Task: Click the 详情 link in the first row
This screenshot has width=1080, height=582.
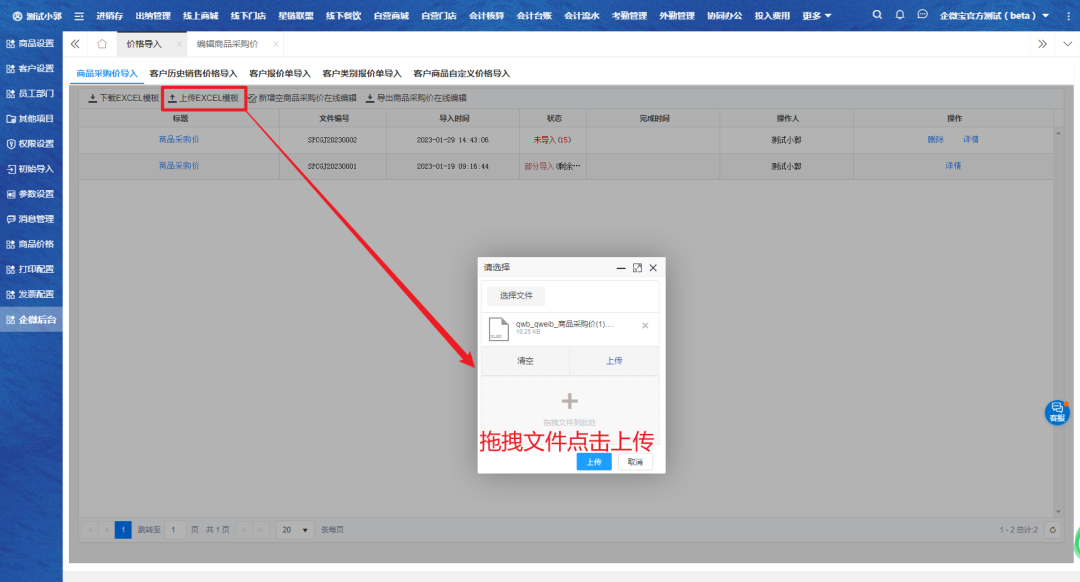Action: (x=970, y=139)
